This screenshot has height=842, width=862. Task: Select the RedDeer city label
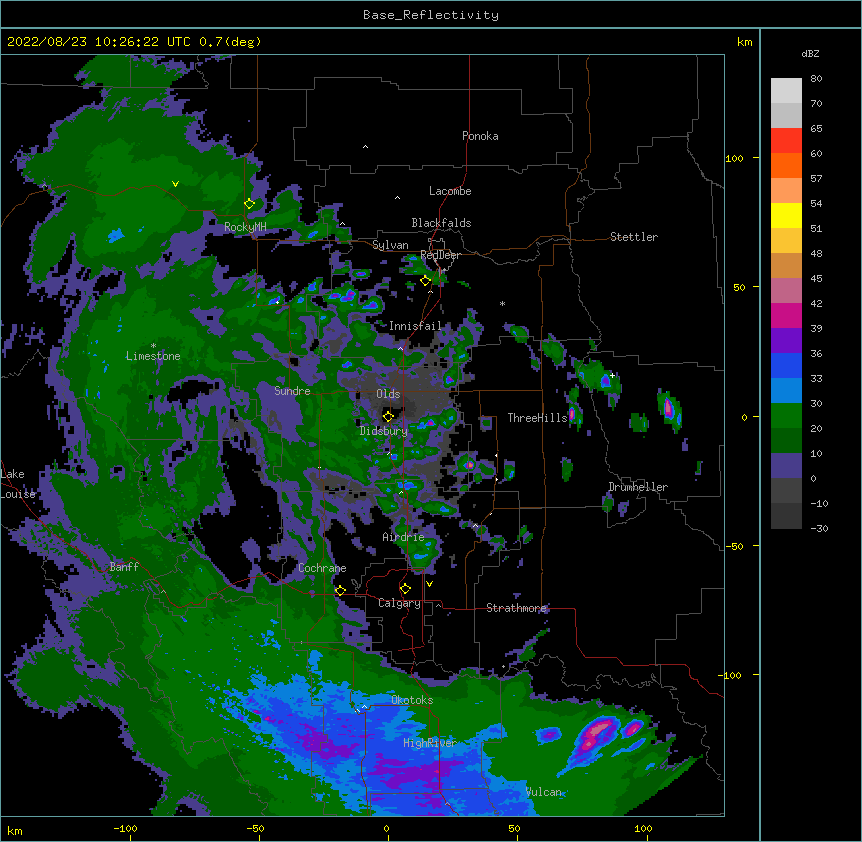440,255
